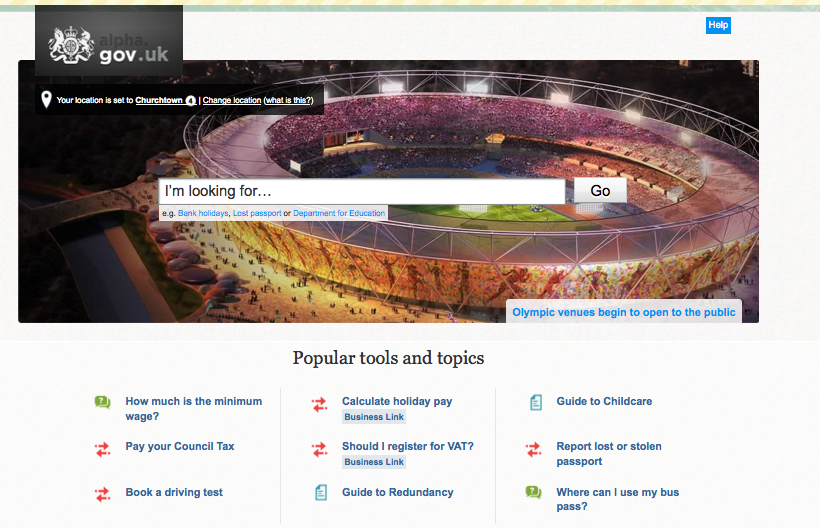This screenshot has height=528, width=820.
Task: Focus the "I'm looking for…" search box
Action: (362, 191)
